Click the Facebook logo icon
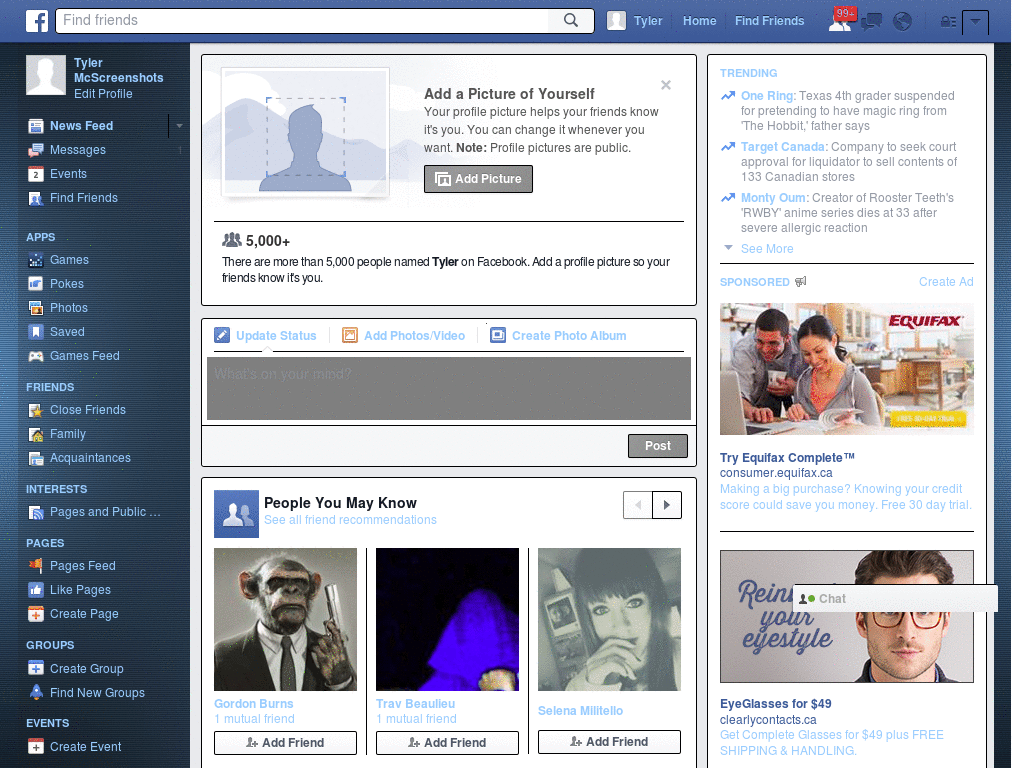 [x=37, y=21]
